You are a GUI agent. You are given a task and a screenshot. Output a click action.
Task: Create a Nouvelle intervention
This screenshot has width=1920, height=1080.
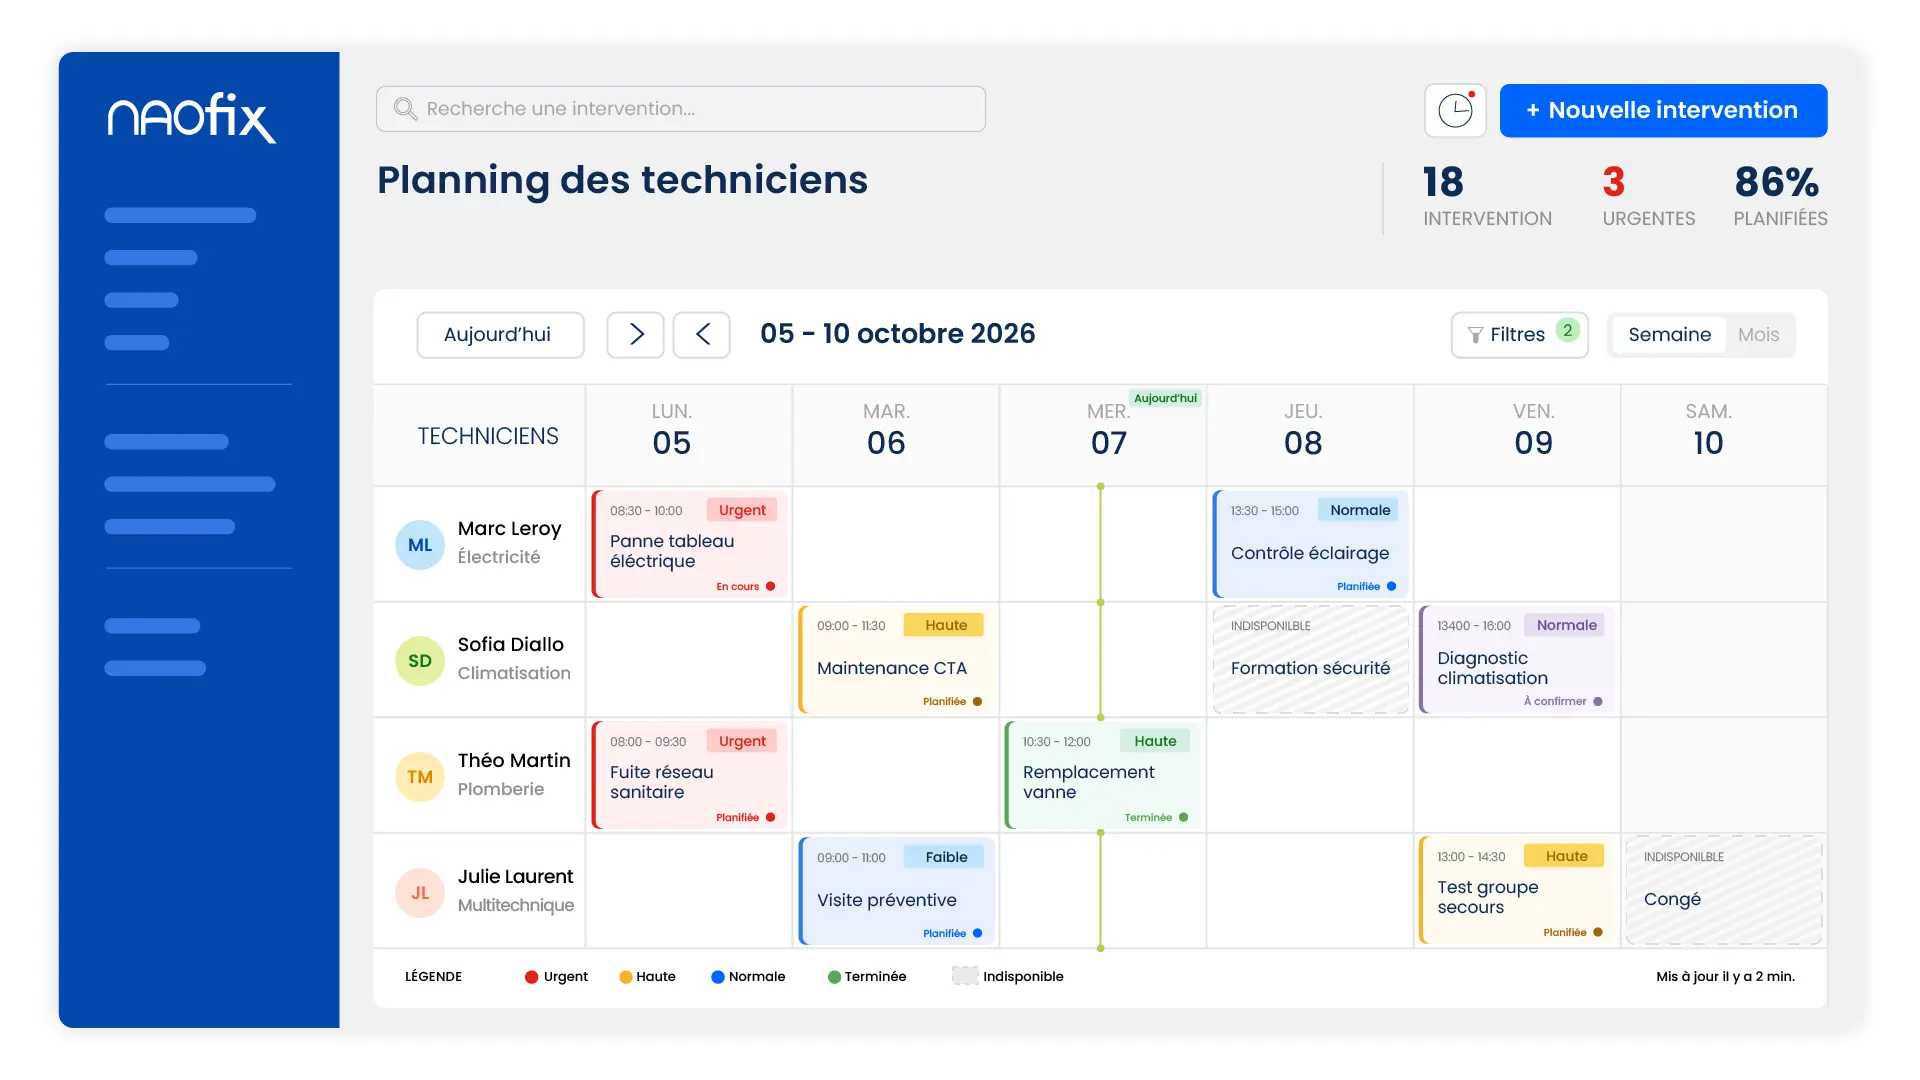(x=1663, y=110)
